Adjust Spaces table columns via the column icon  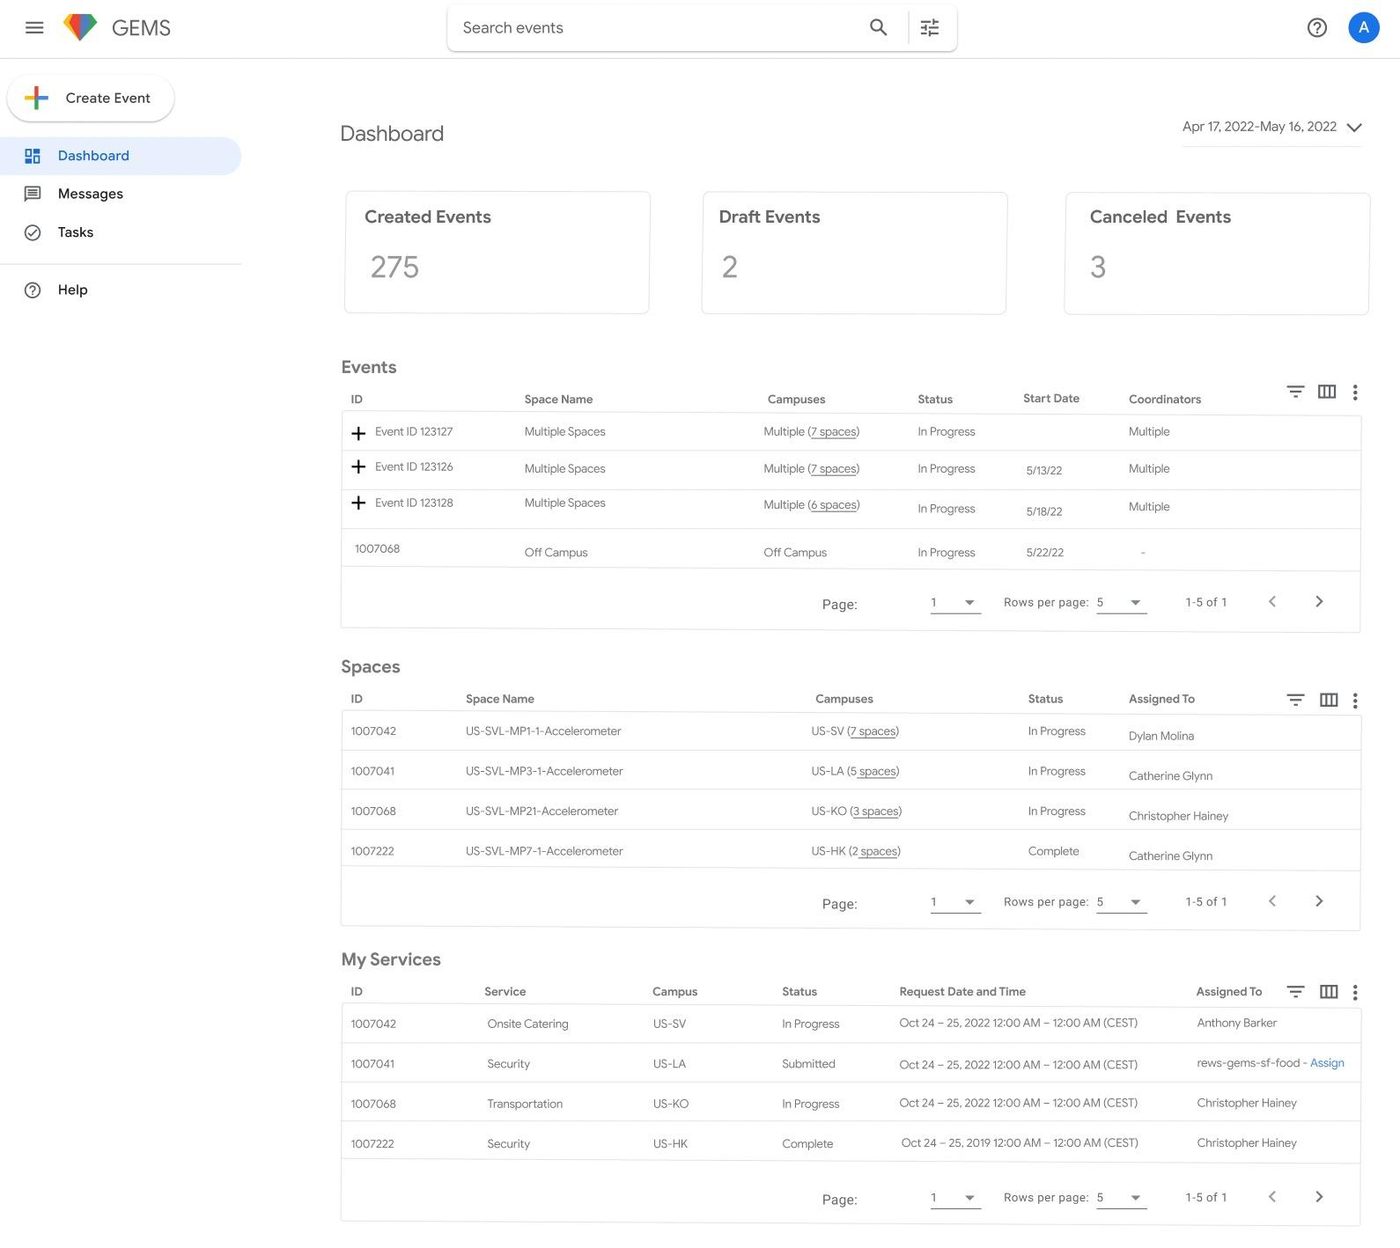pyautogui.click(x=1328, y=699)
